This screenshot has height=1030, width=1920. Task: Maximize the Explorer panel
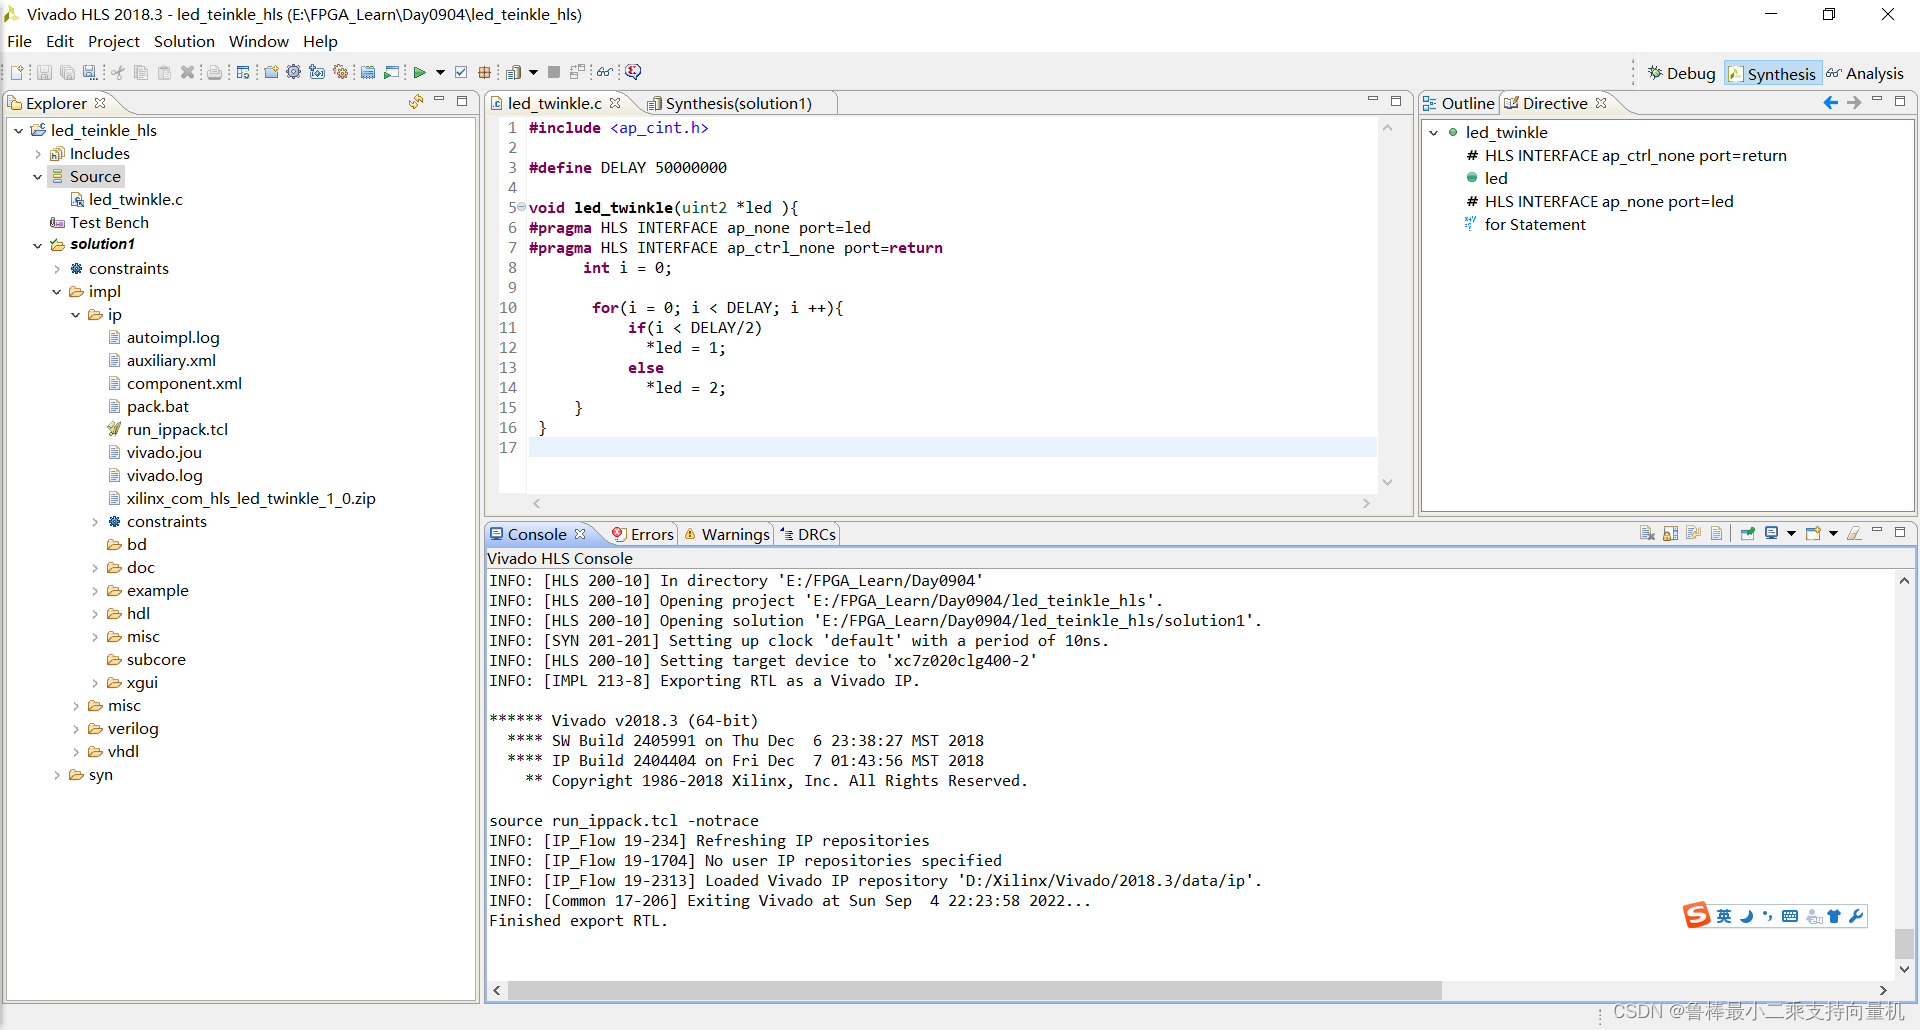pyautogui.click(x=462, y=101)
